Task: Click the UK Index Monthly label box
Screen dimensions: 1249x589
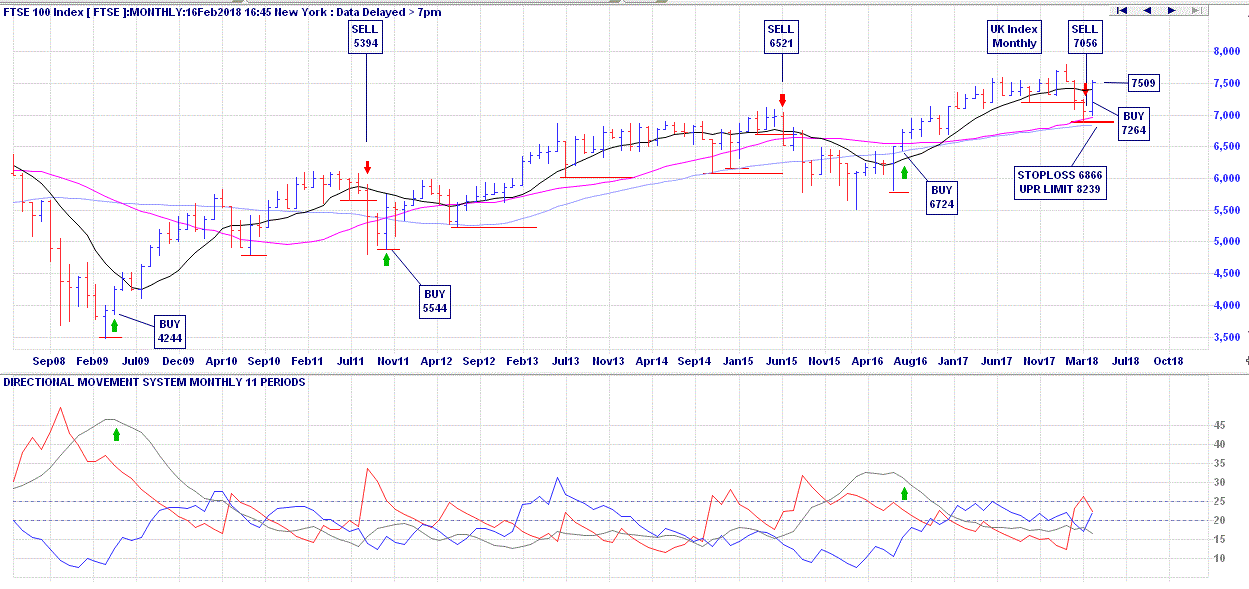Action: coord(1015,37)
